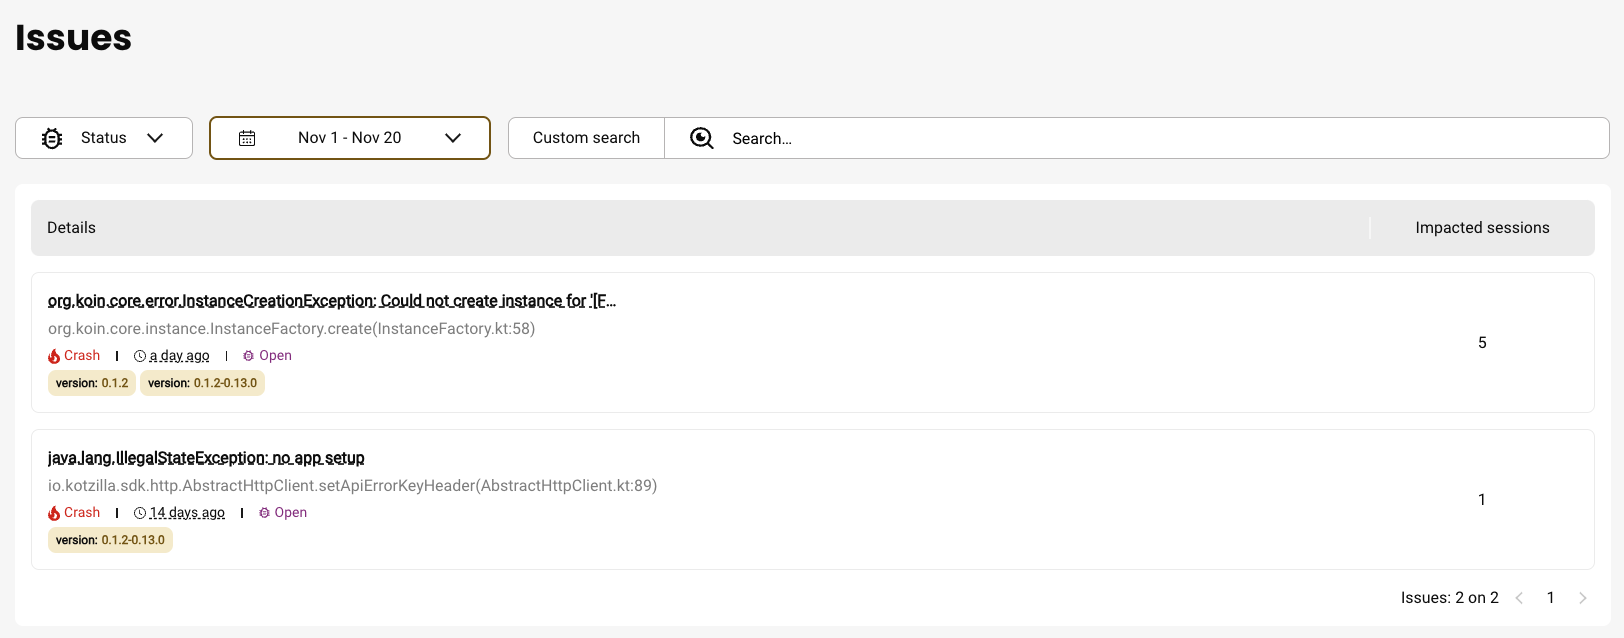Select page 1 in pagination
This screenshot has height=638, width=1624.
pyautogui.click(x=1550, y=598)
